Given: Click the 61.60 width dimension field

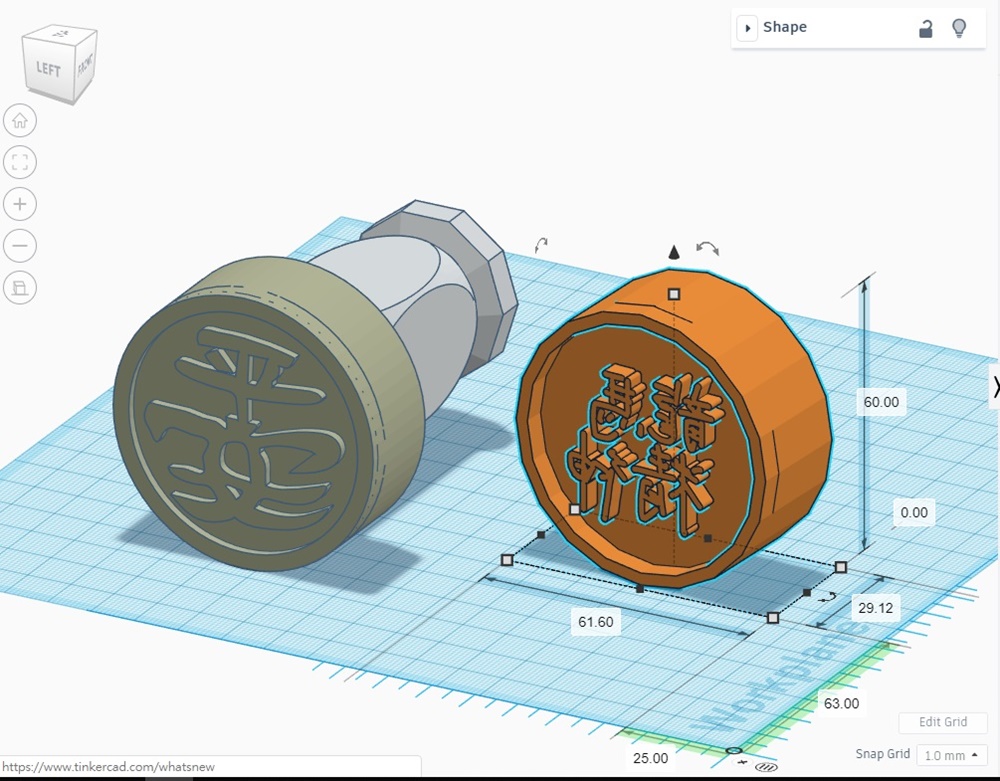Looking at the screenshot, I should [x=595, y=622].
